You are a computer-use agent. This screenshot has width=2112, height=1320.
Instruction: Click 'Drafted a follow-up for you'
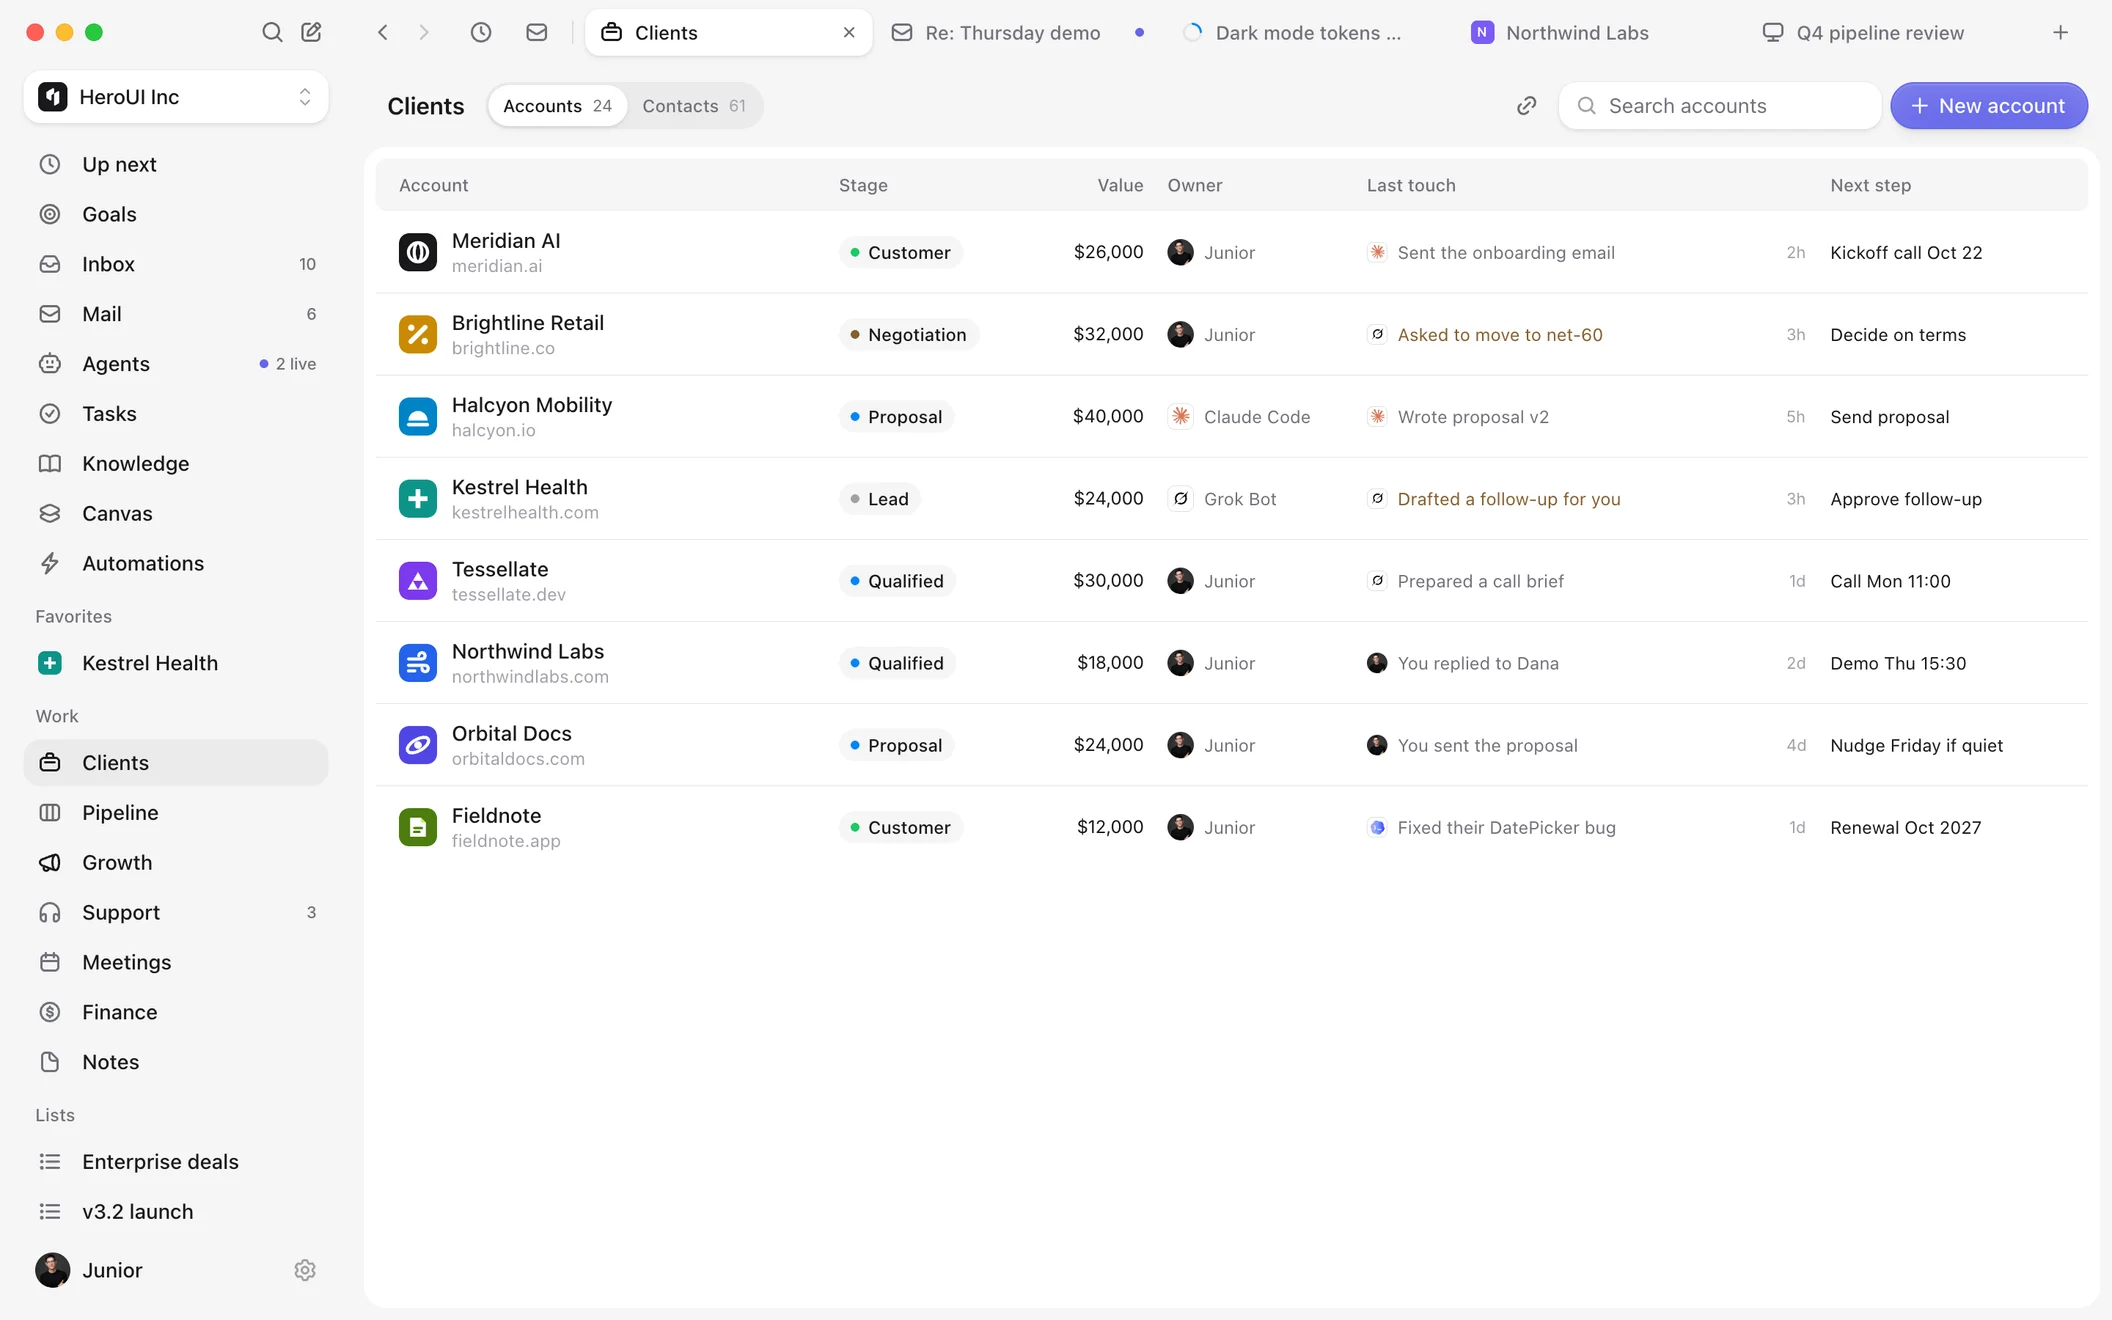(x=1509, y=499)
